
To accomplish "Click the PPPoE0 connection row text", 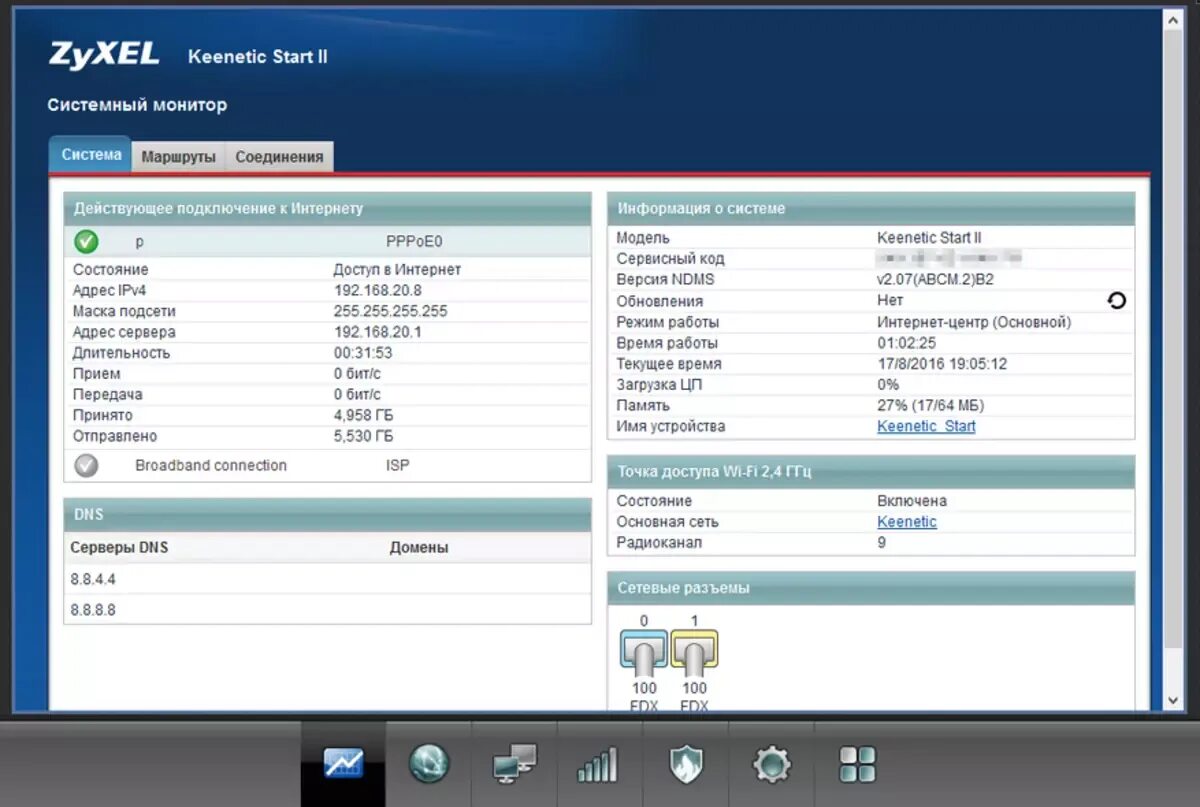I will 414,241.
